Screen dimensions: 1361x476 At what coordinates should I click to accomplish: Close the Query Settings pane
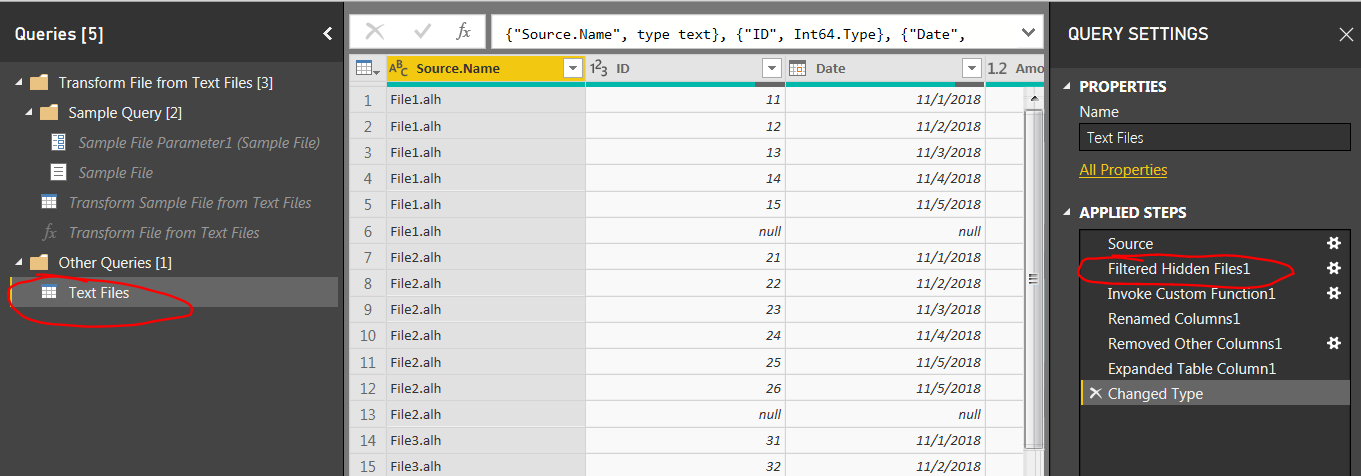pyautogui.click(x=1346, y=34)
